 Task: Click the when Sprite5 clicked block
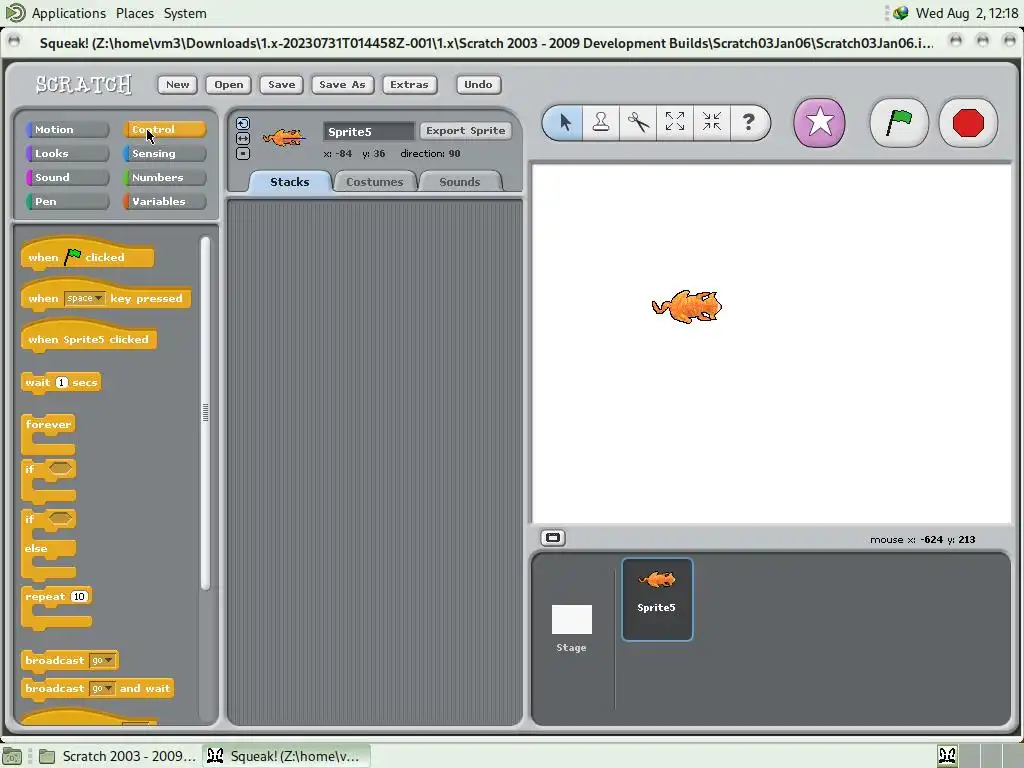click(89, 338)
